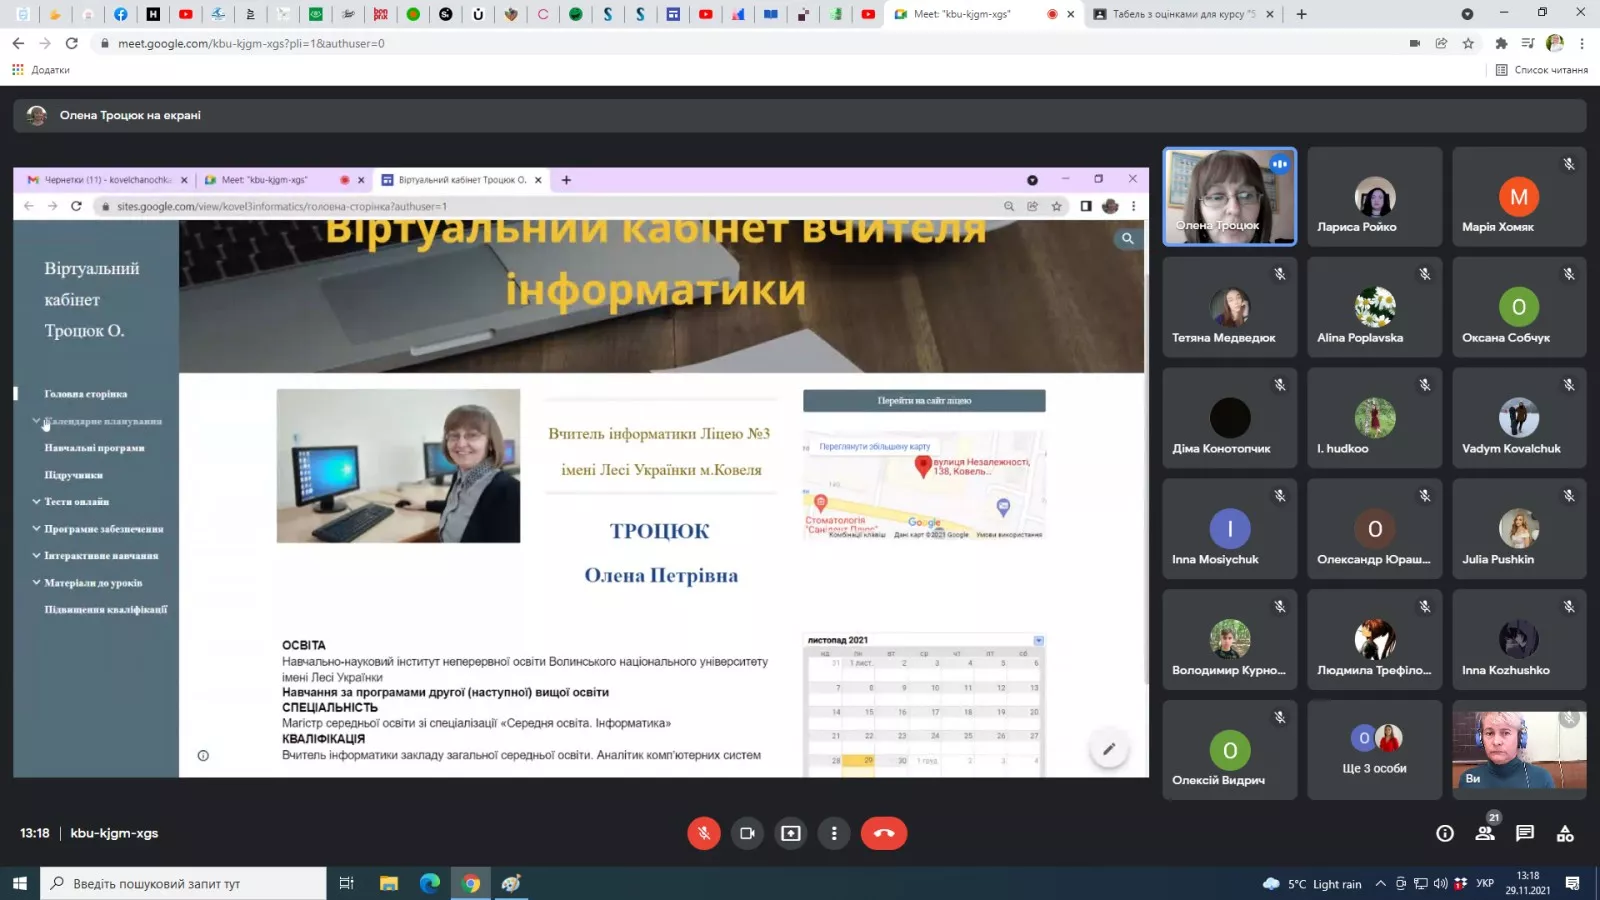Bookmark this page with the star icon
This screenshot has height=900, width=1600.
[1468, 43]
